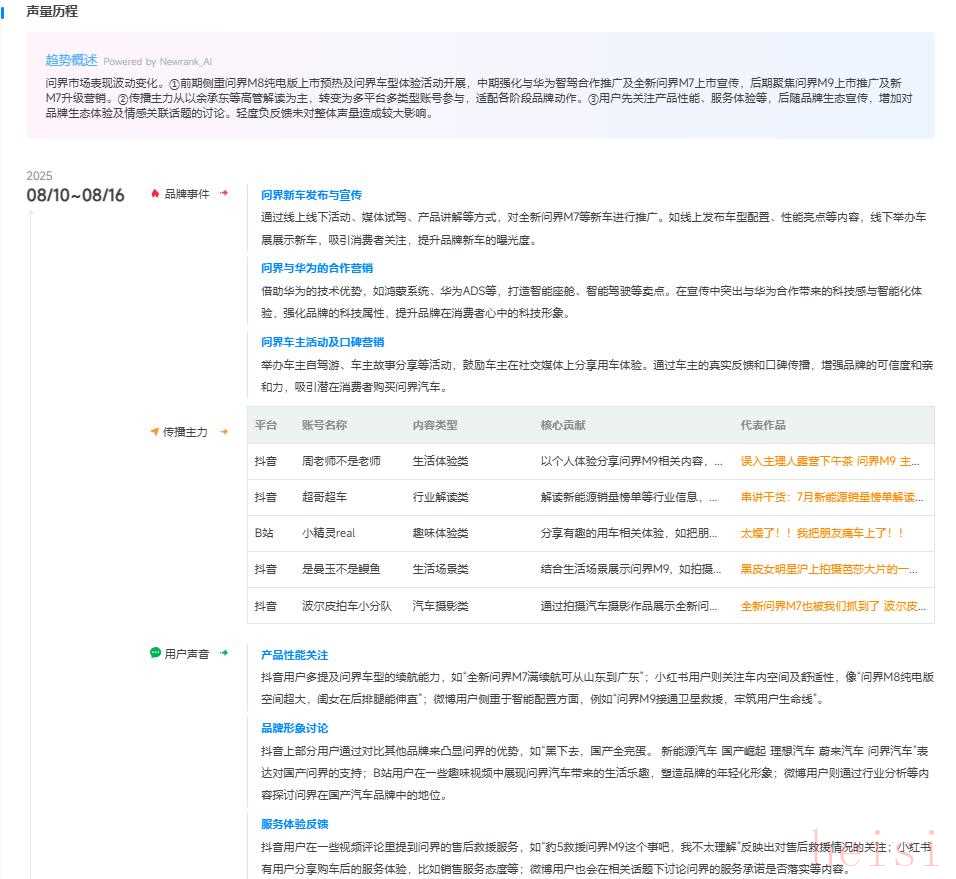Open the 问界新车发布与宣传 heading

point(311,195)
